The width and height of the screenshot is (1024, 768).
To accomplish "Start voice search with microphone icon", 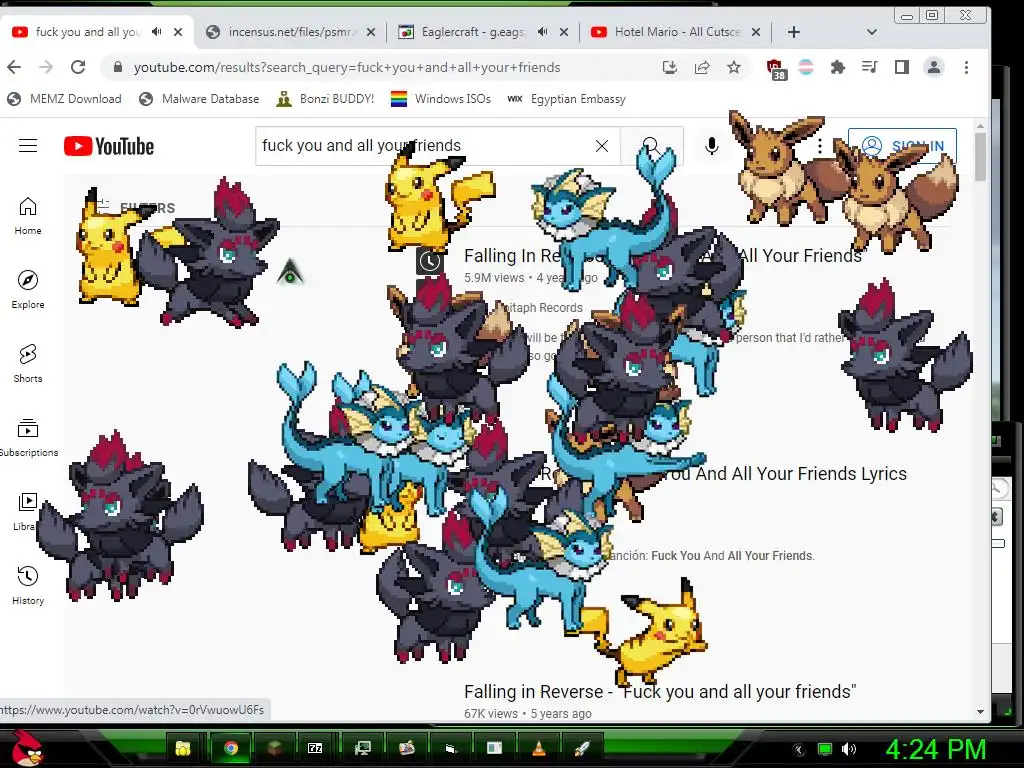I will [712, 146].
